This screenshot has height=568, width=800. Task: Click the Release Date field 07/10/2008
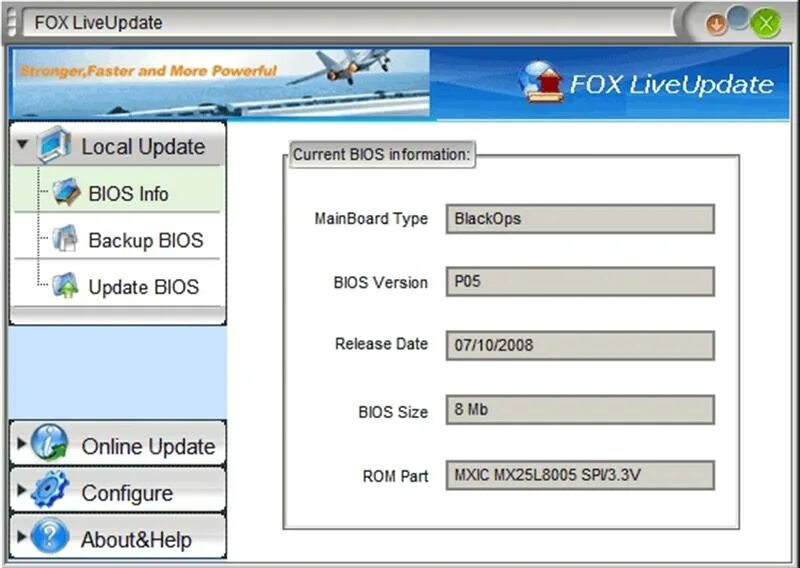[580, 345]
